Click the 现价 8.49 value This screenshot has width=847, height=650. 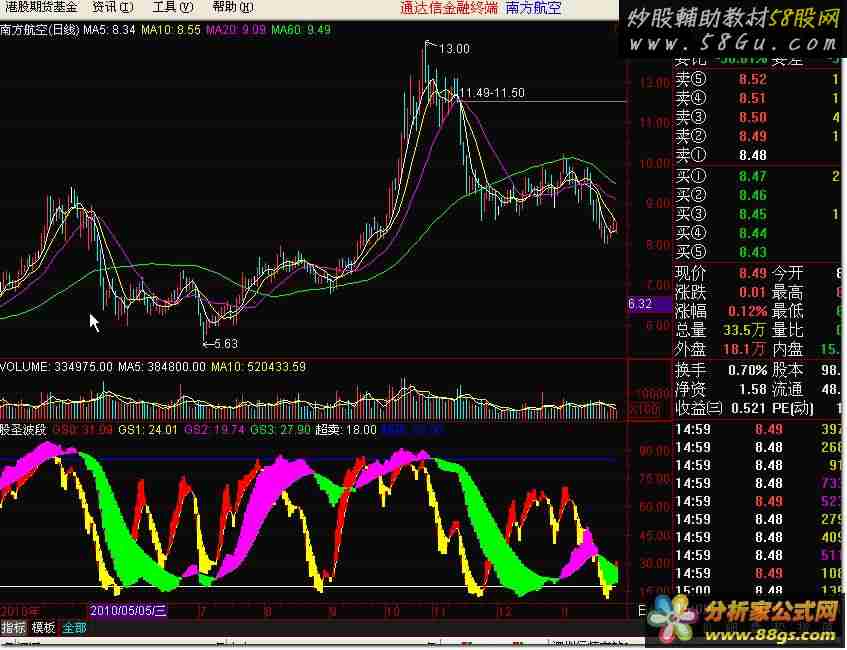point(752,273)
